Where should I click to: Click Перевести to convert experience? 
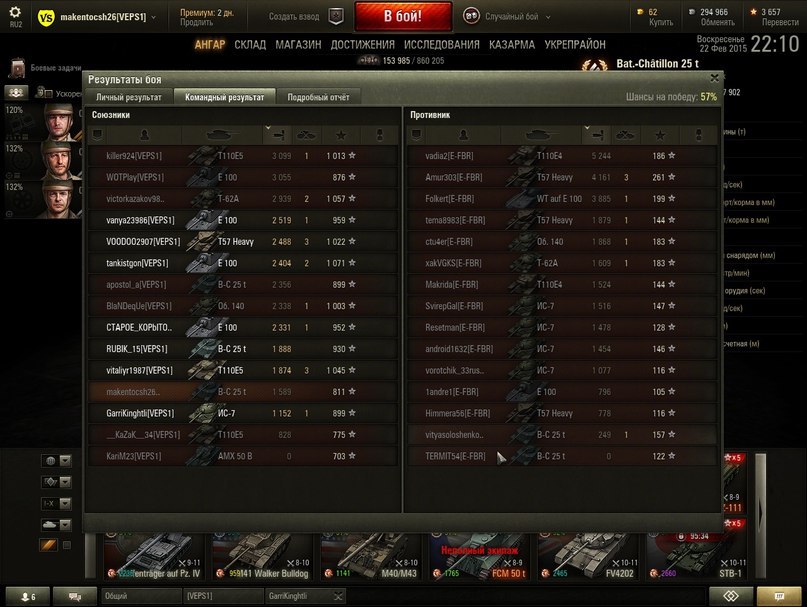pyautogui.click(x=780, y=22)
